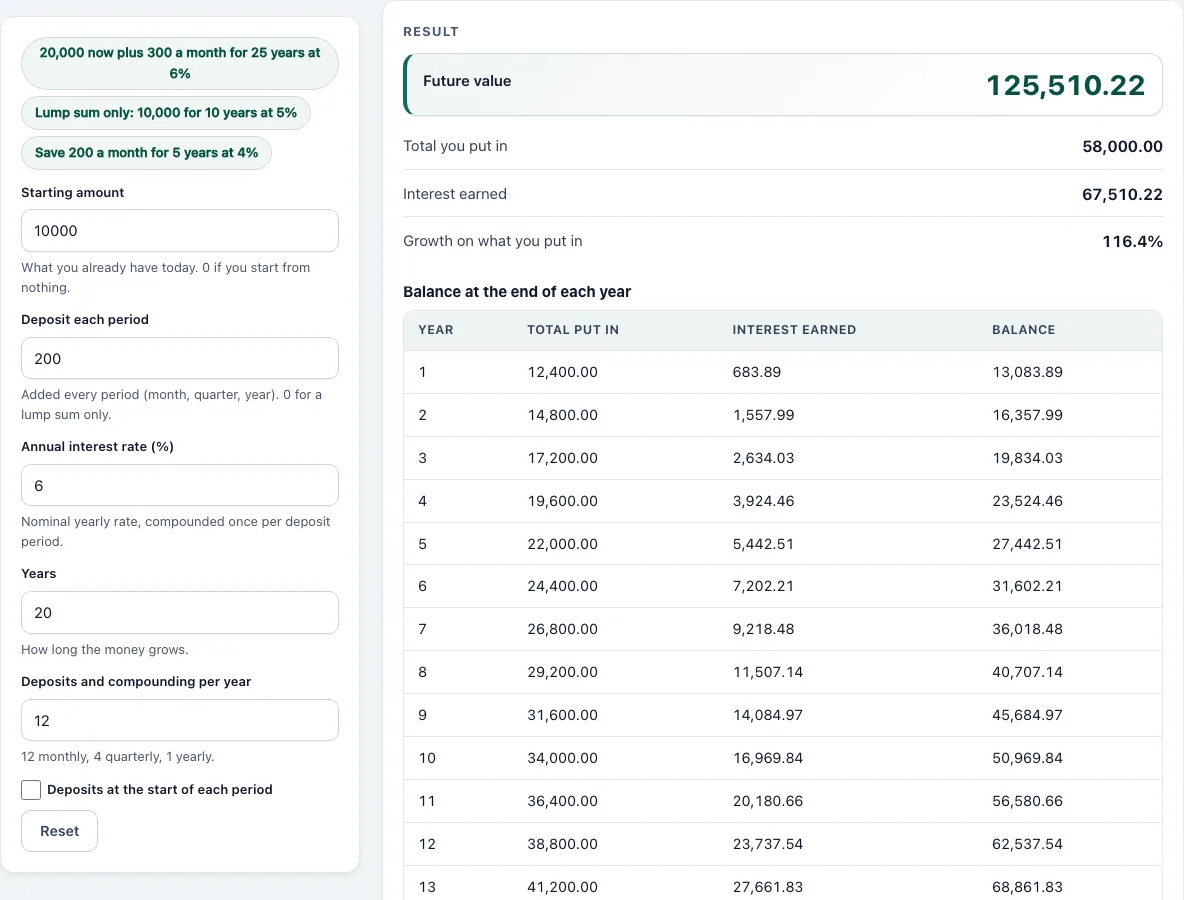Click year 5 total put in 22,000.00
Viewport: 1184px width, 900px height.
(x=563, y=544)
